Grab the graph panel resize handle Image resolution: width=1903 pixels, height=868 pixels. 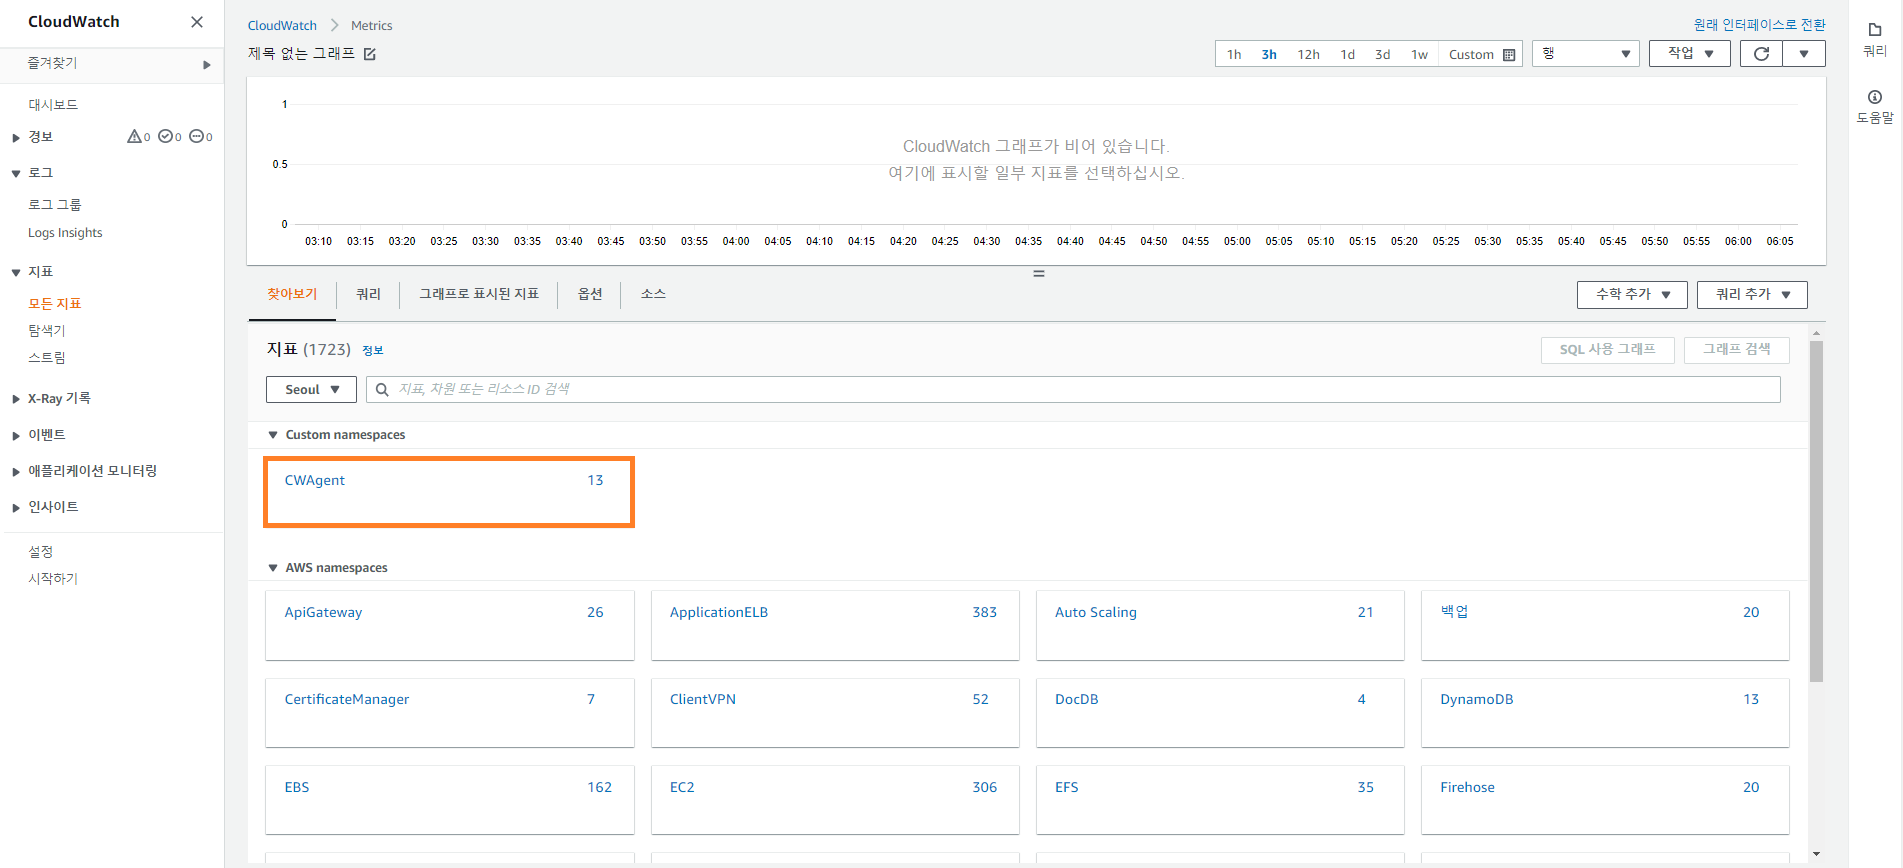(x=1039, y=273)
